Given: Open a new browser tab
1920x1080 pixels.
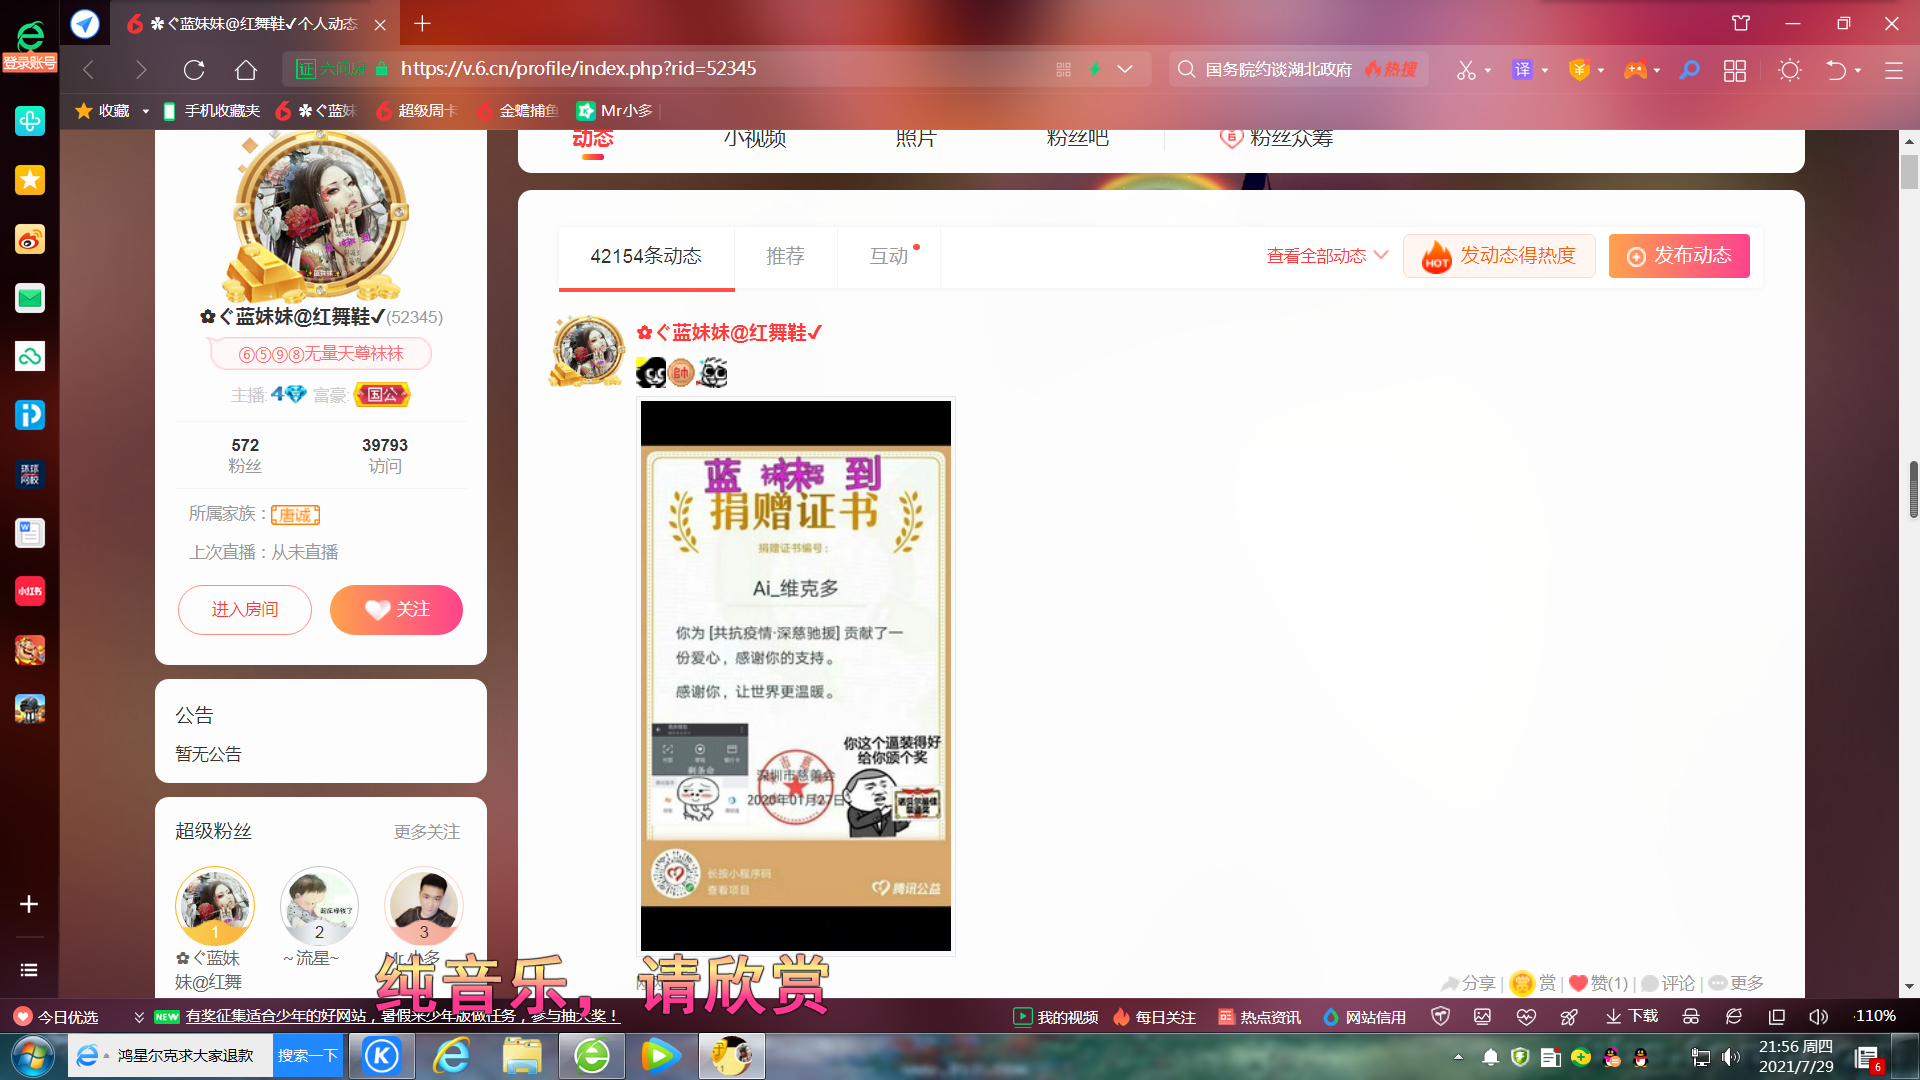Looking at the screenshot, I should point(422,23).
